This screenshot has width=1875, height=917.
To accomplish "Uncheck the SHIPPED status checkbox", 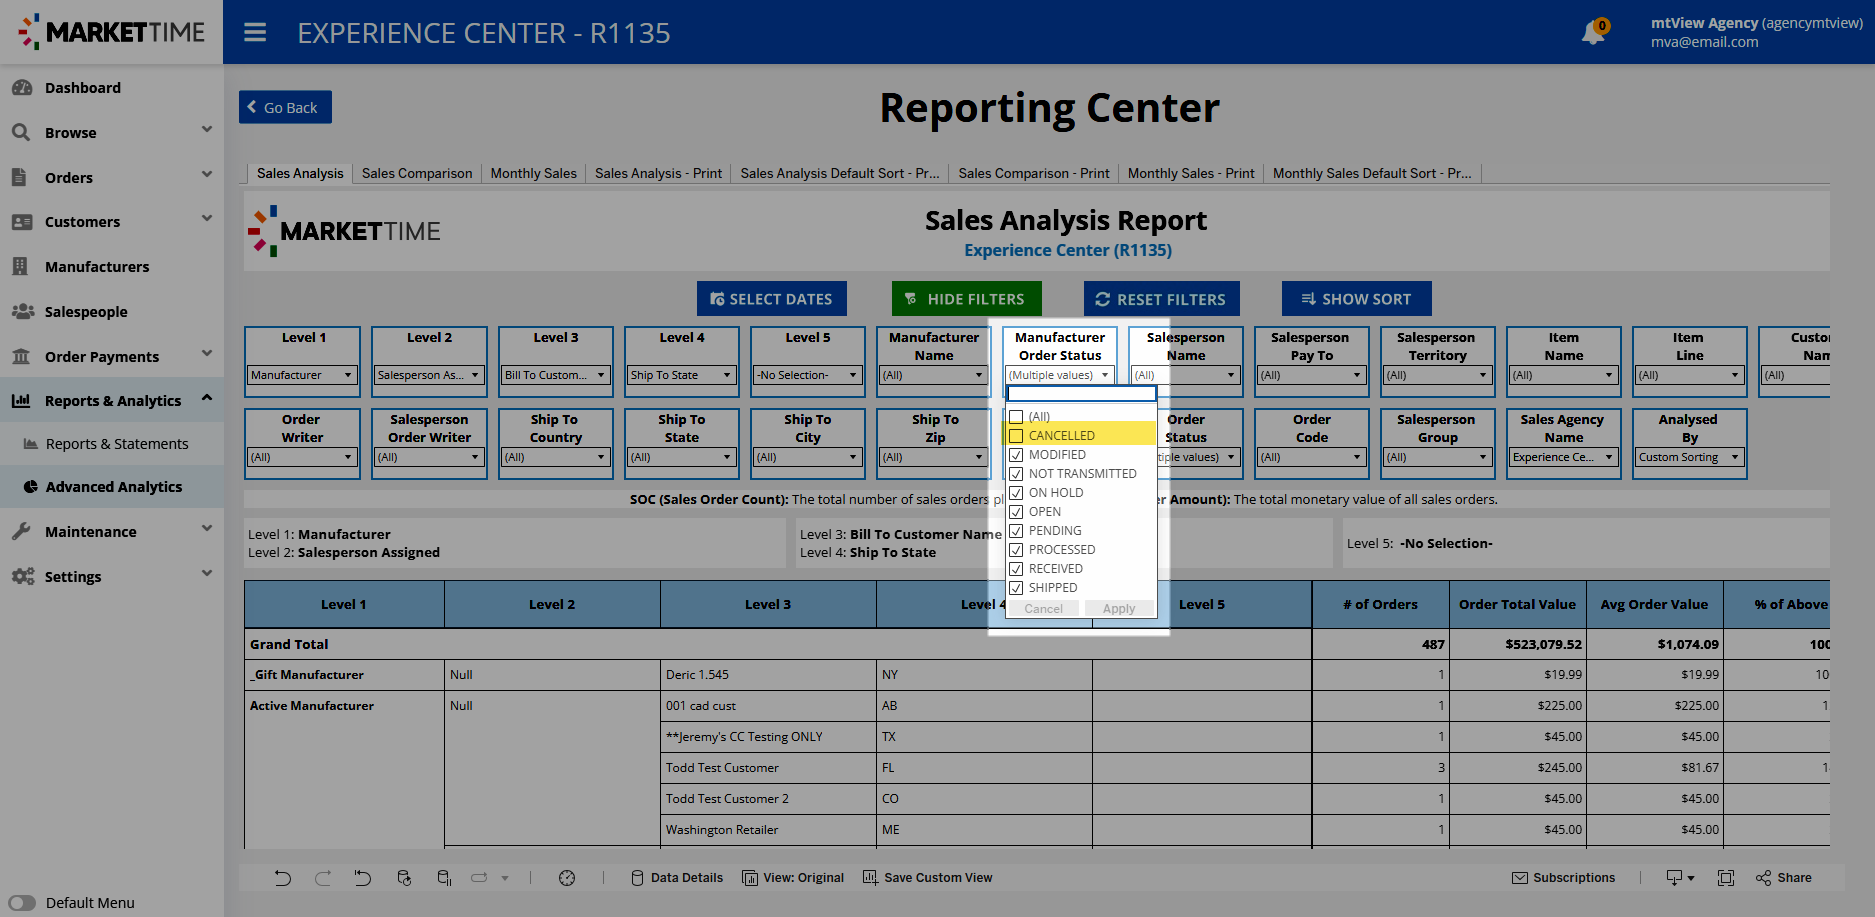I will 1016,588.
